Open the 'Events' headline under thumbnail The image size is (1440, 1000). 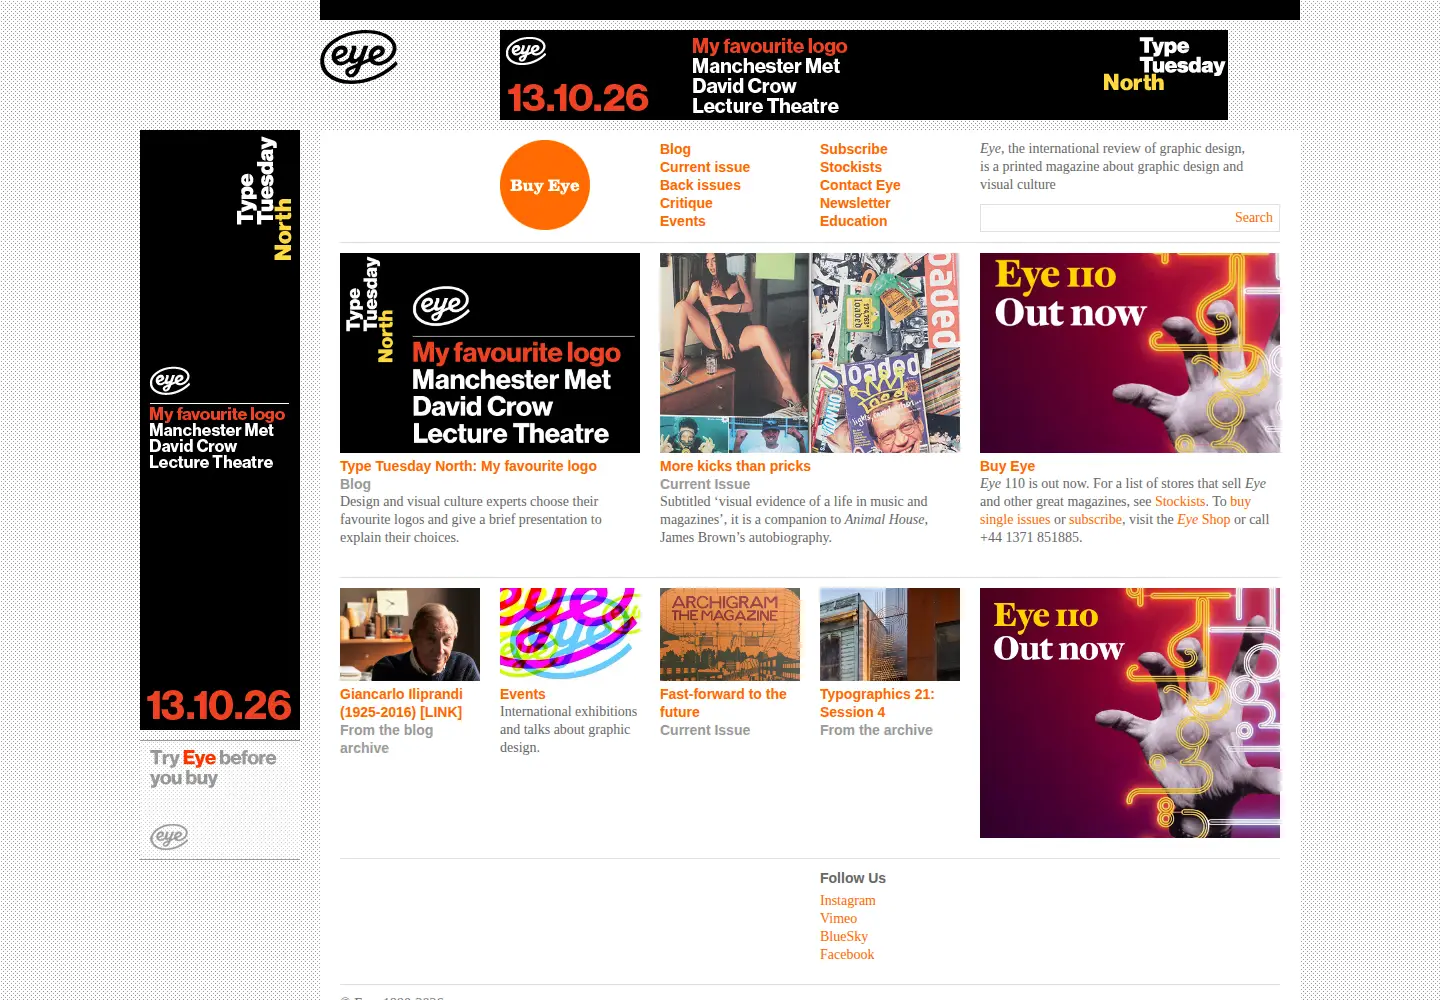pyautogui.click(x=522, y=694)
